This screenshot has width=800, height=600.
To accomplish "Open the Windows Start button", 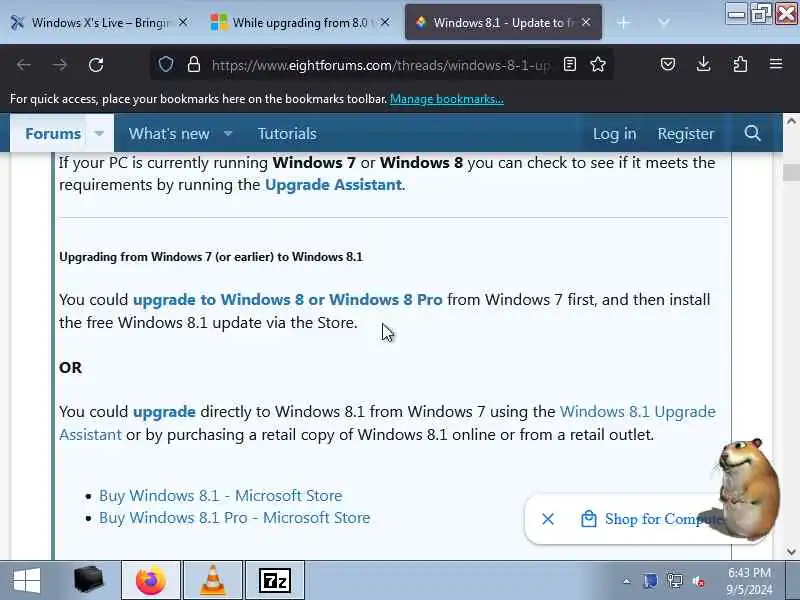I will point(27,581).
